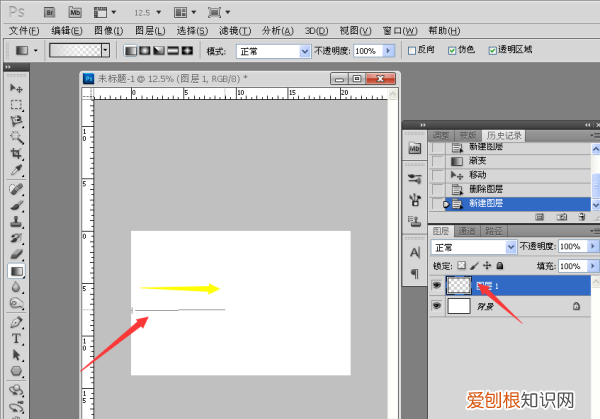Image resolution: width=600 pixels, height=419 pixels.
Task: Toggle lock image pixels
Action: 474,266
